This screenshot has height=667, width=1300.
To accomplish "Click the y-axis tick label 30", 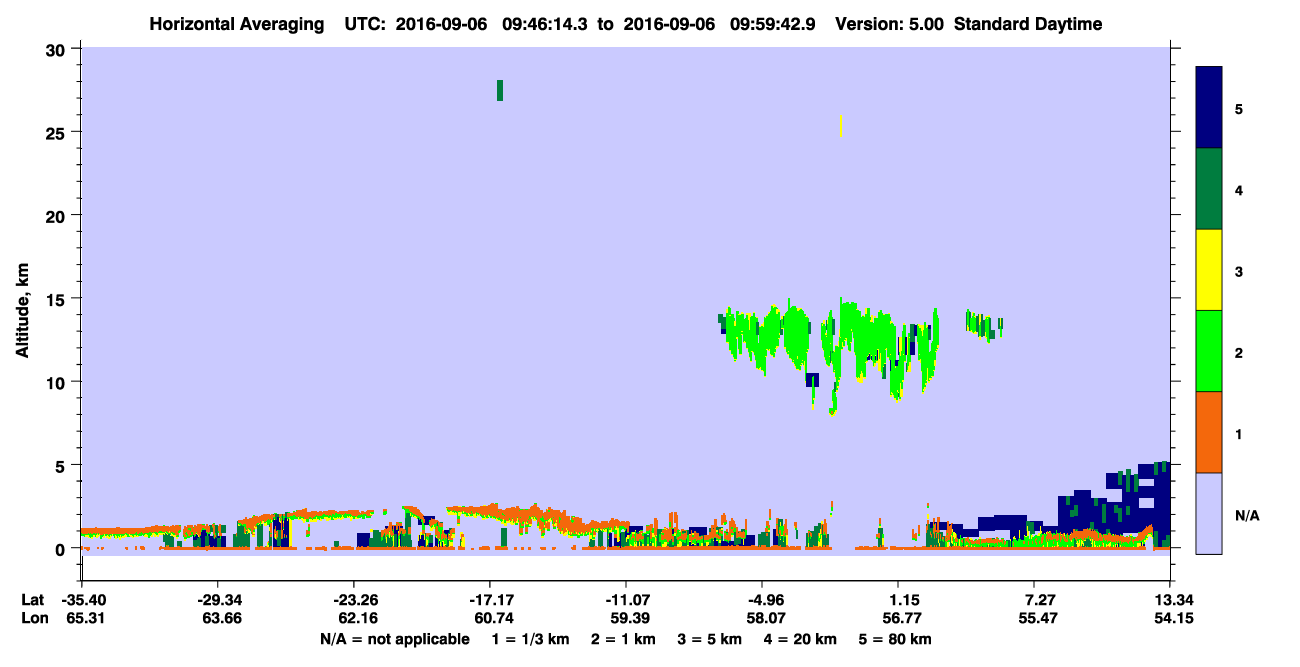I will pos(58,48).
